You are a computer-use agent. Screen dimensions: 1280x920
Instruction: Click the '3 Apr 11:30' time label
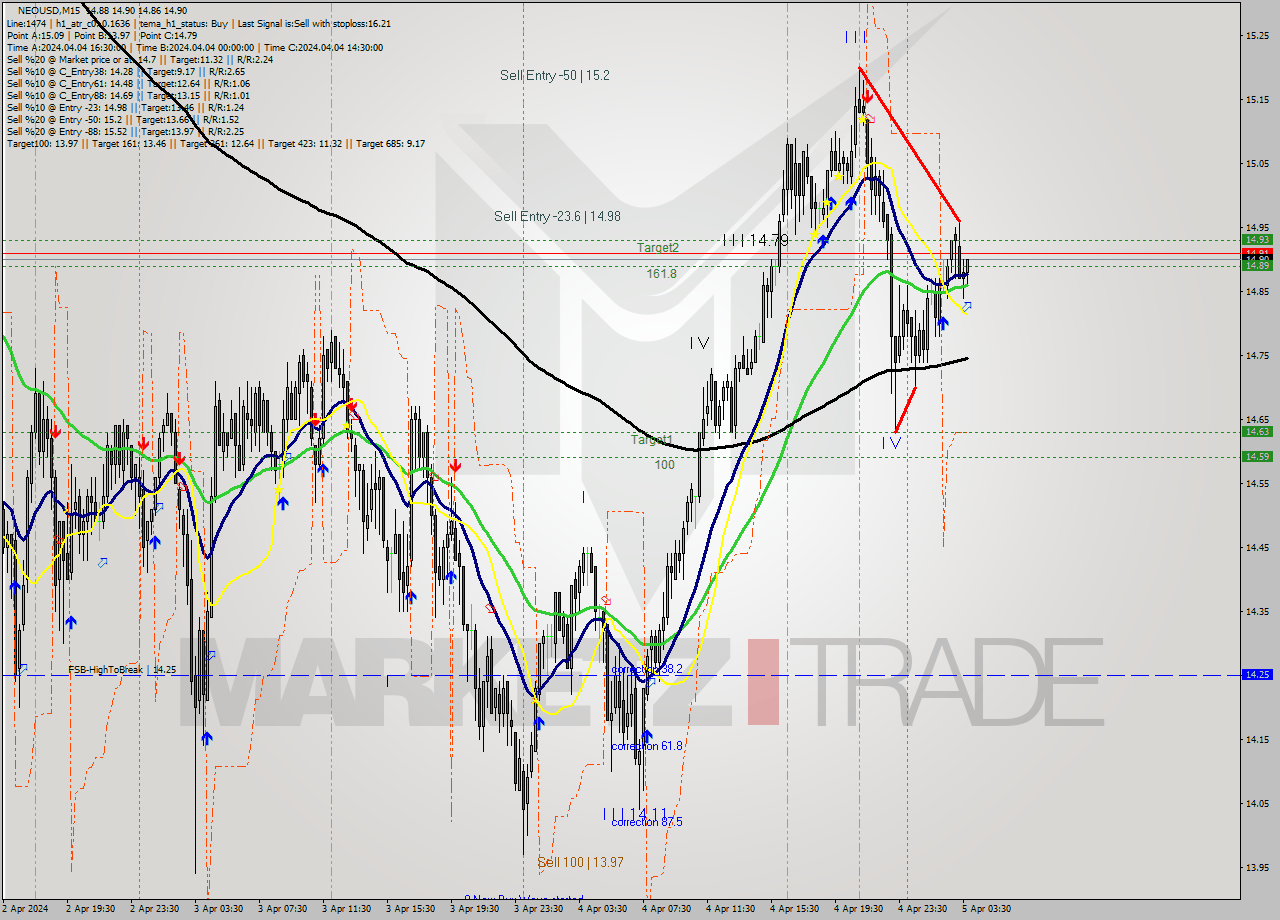point(347,909)
